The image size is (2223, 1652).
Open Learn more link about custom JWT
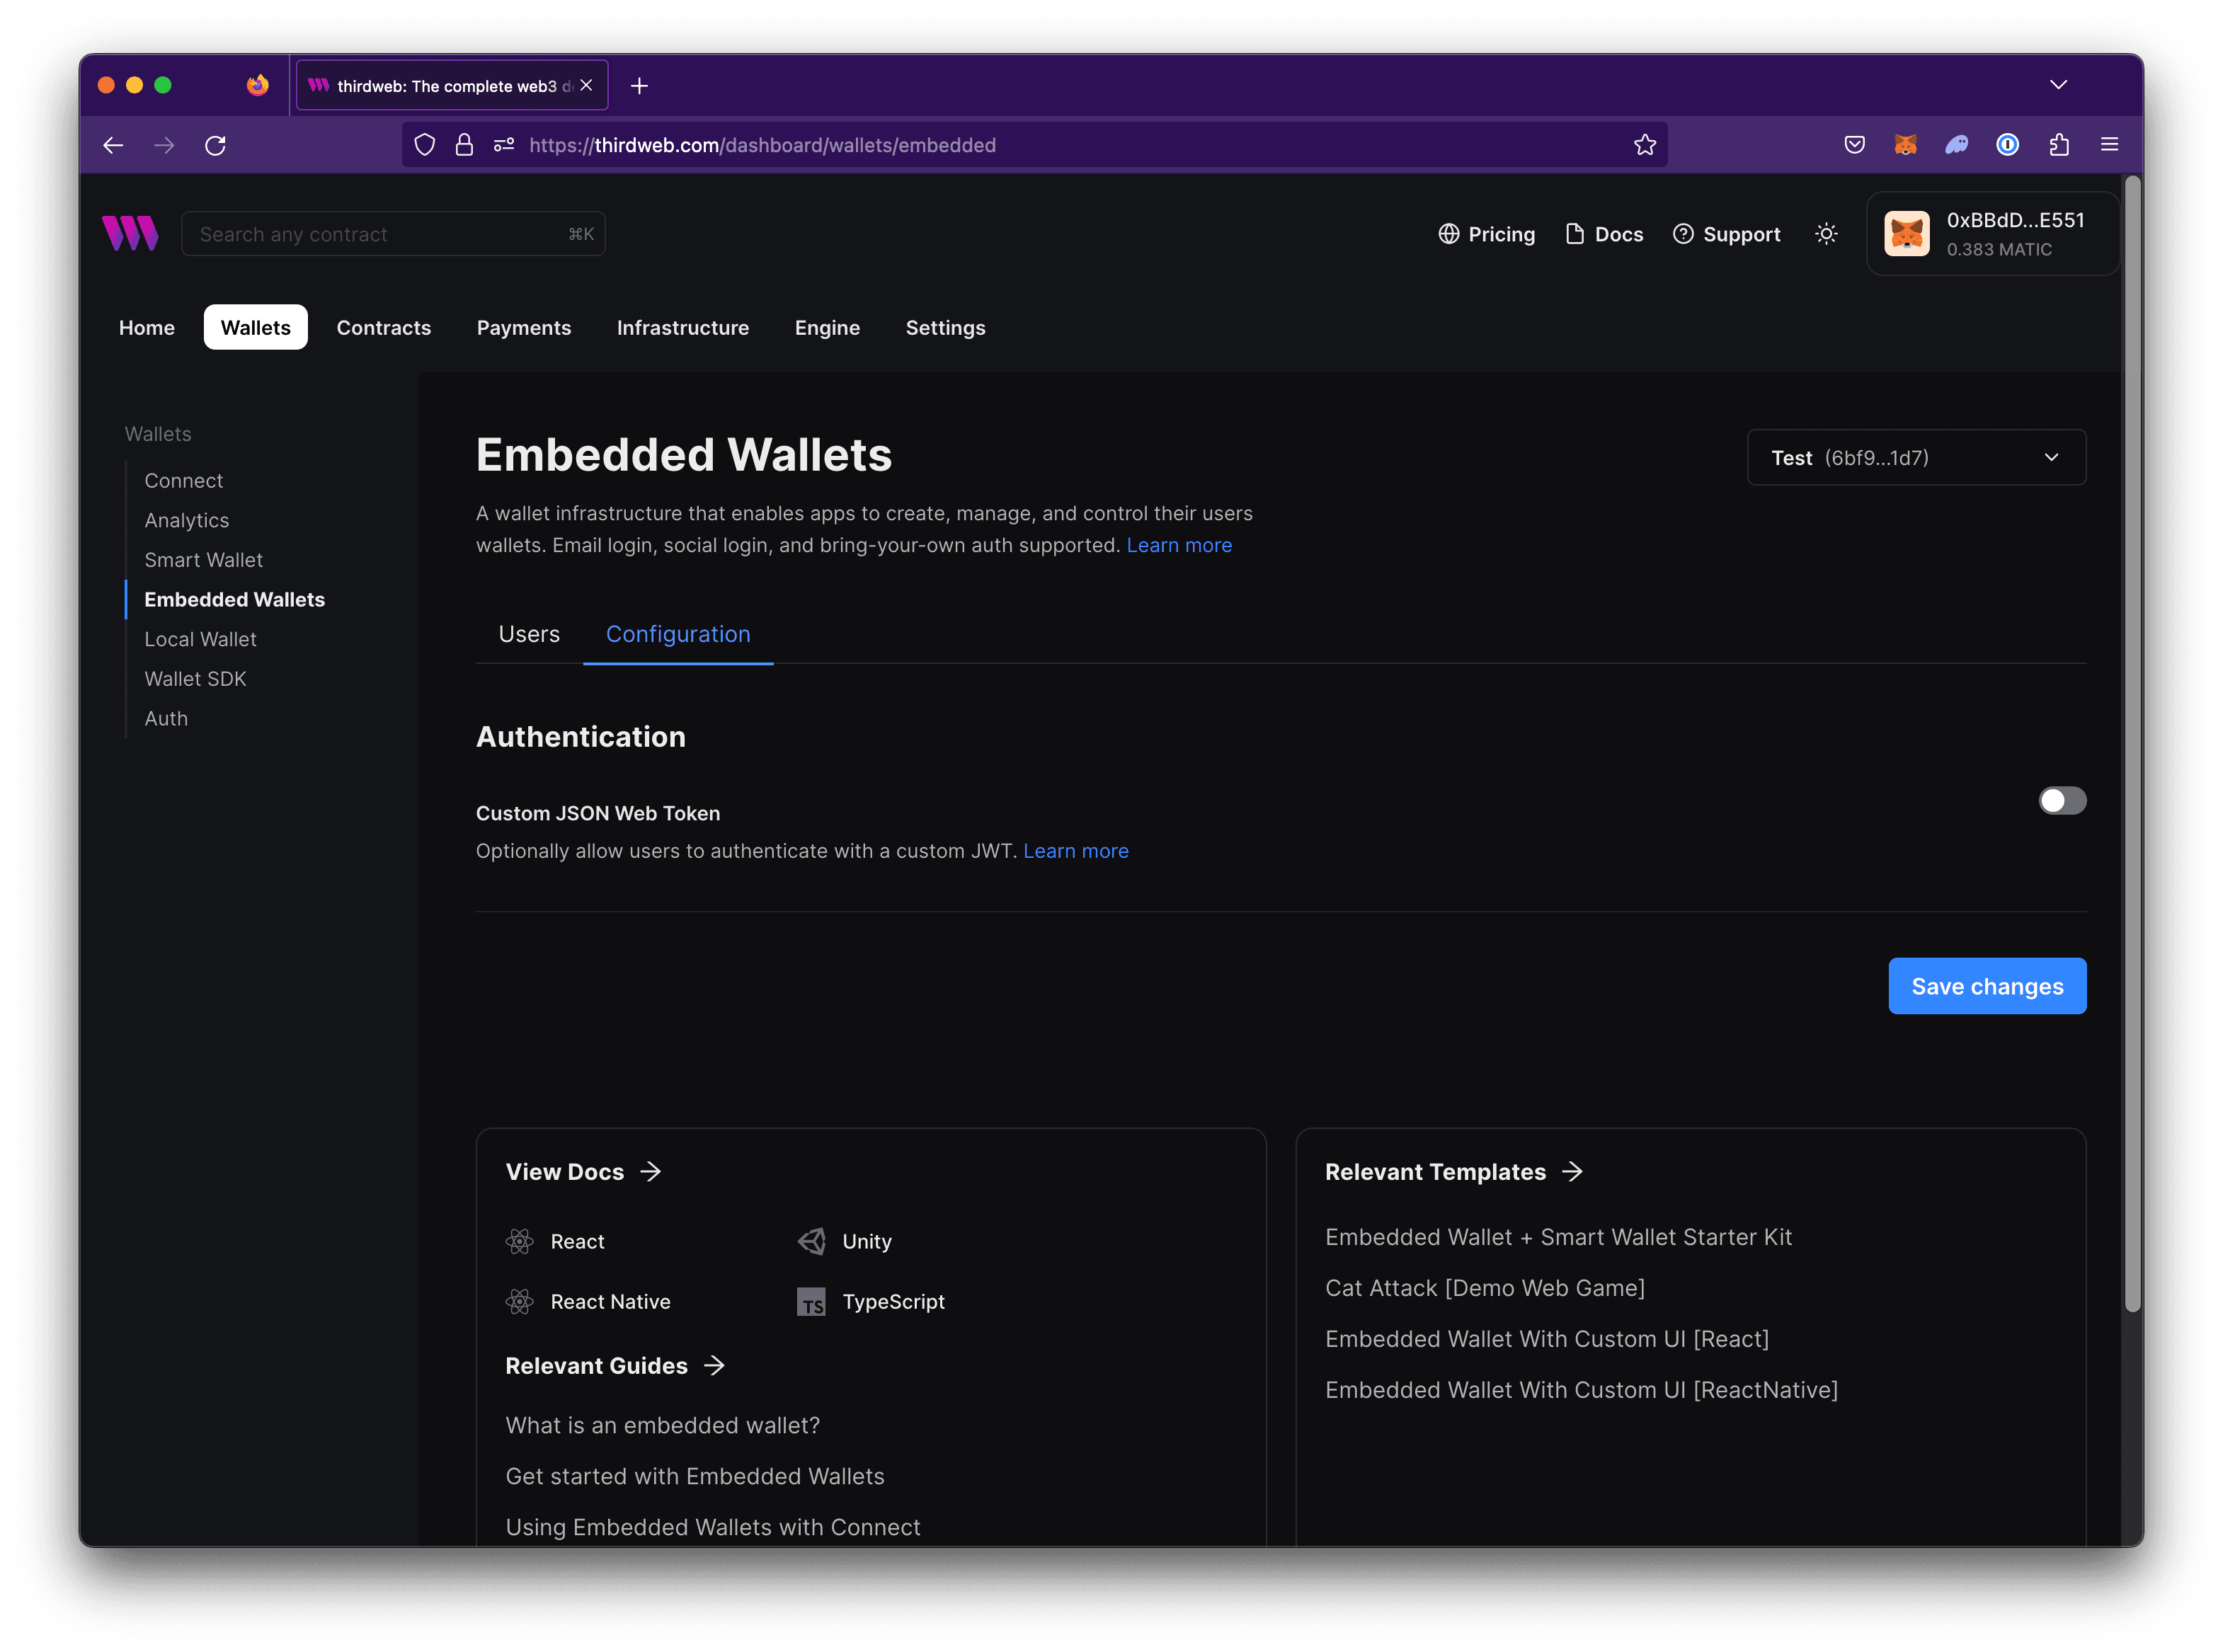tap(1075, 851)
